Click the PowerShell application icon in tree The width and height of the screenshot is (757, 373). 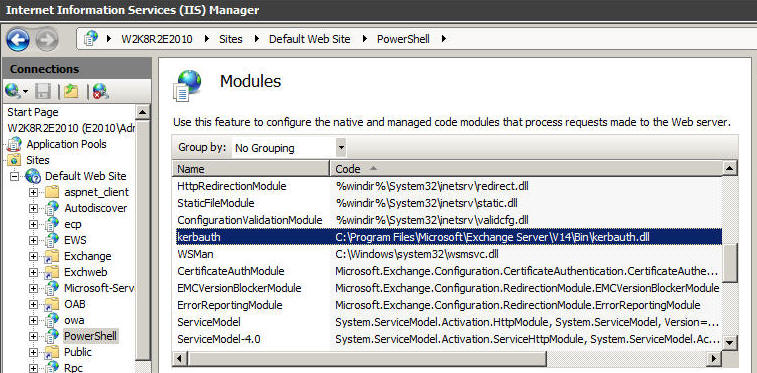[x=52, y=336]
